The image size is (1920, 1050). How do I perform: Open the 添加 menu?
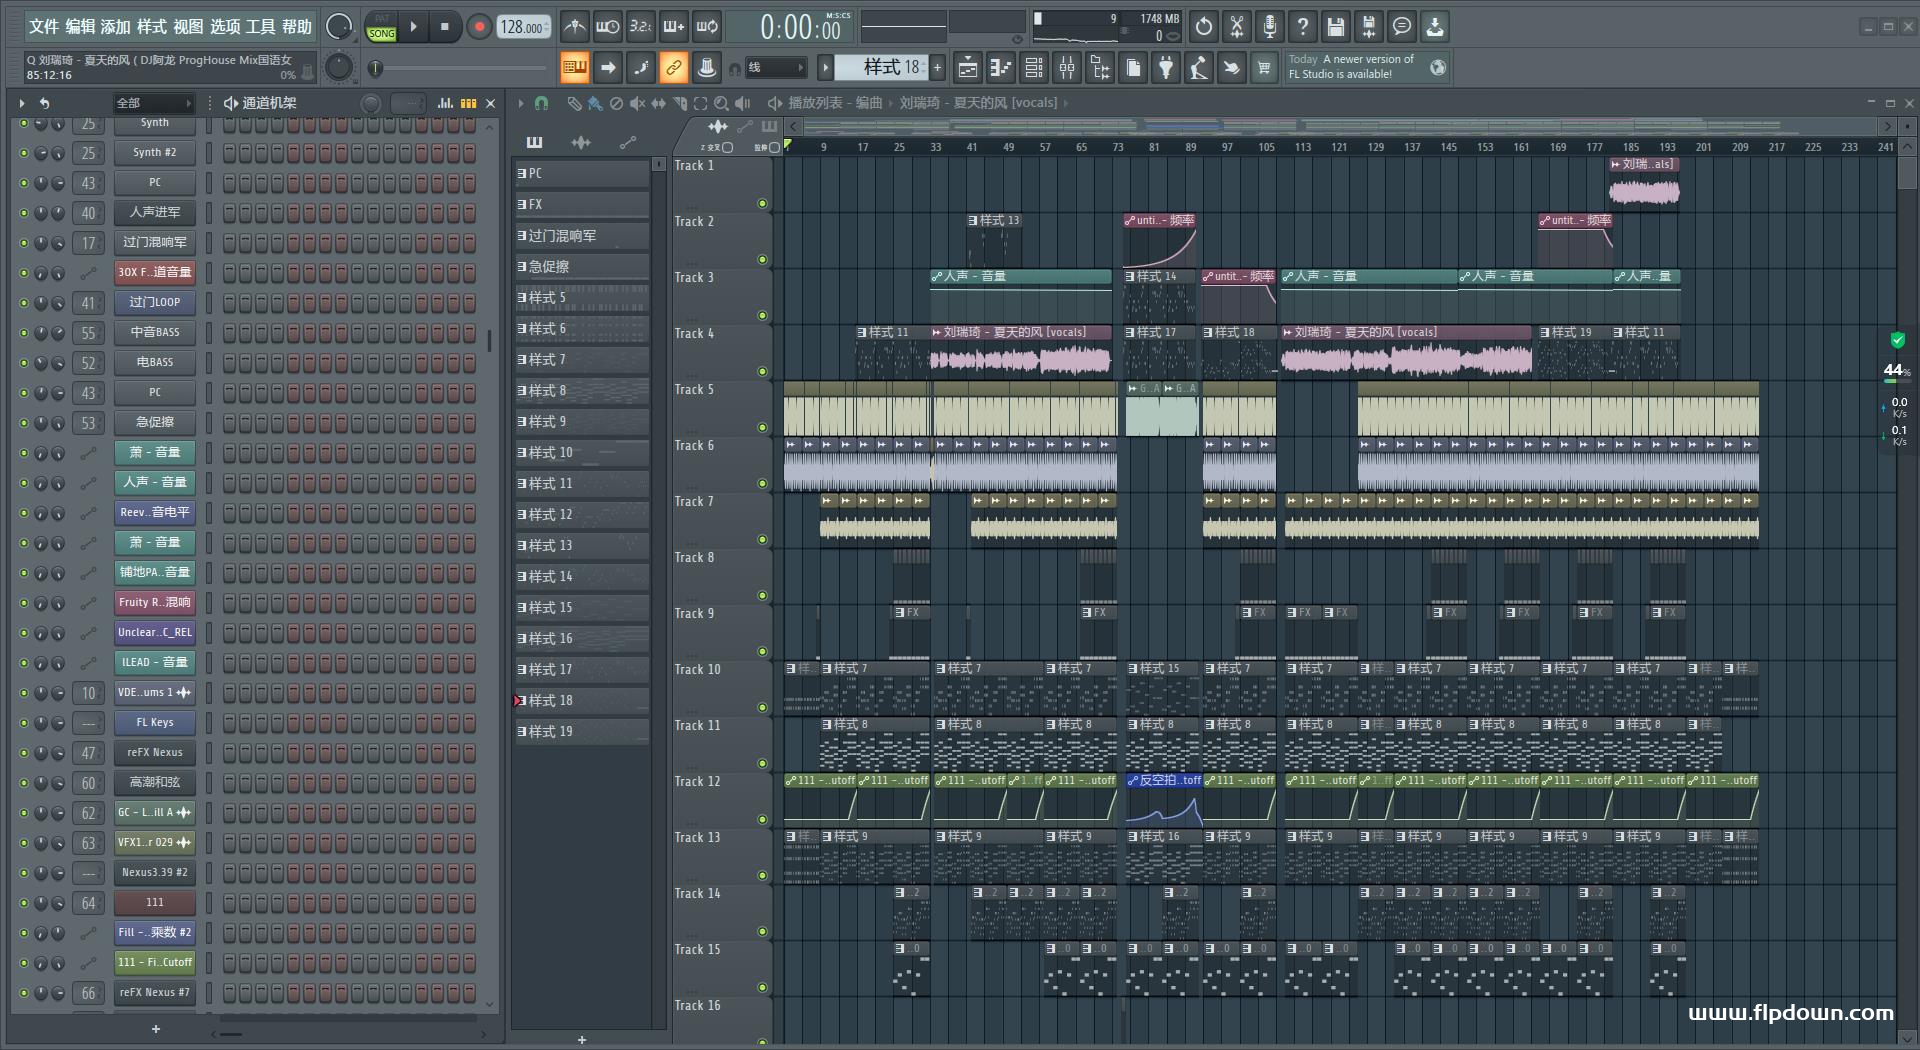point(116,27)
